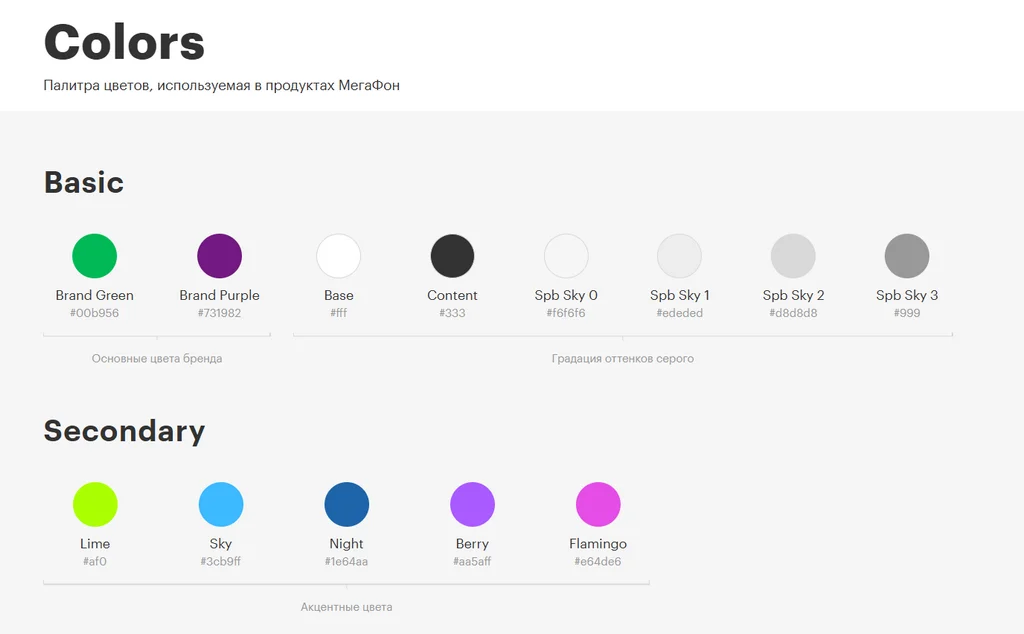This screenshot has width=1024, height=634.
Task: Click the Basic section heading
Action: tap(84, 183)
